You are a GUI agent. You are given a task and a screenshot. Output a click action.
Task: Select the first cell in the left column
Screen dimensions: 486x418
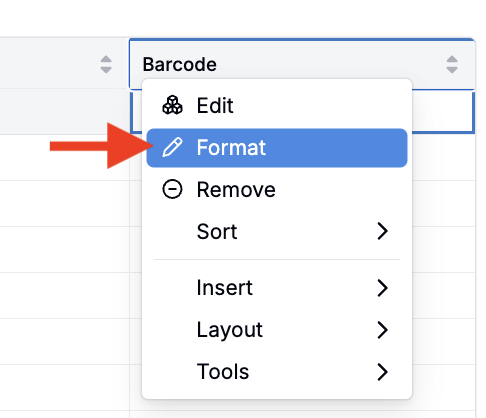pyautogui.click(x=64, y=112)
